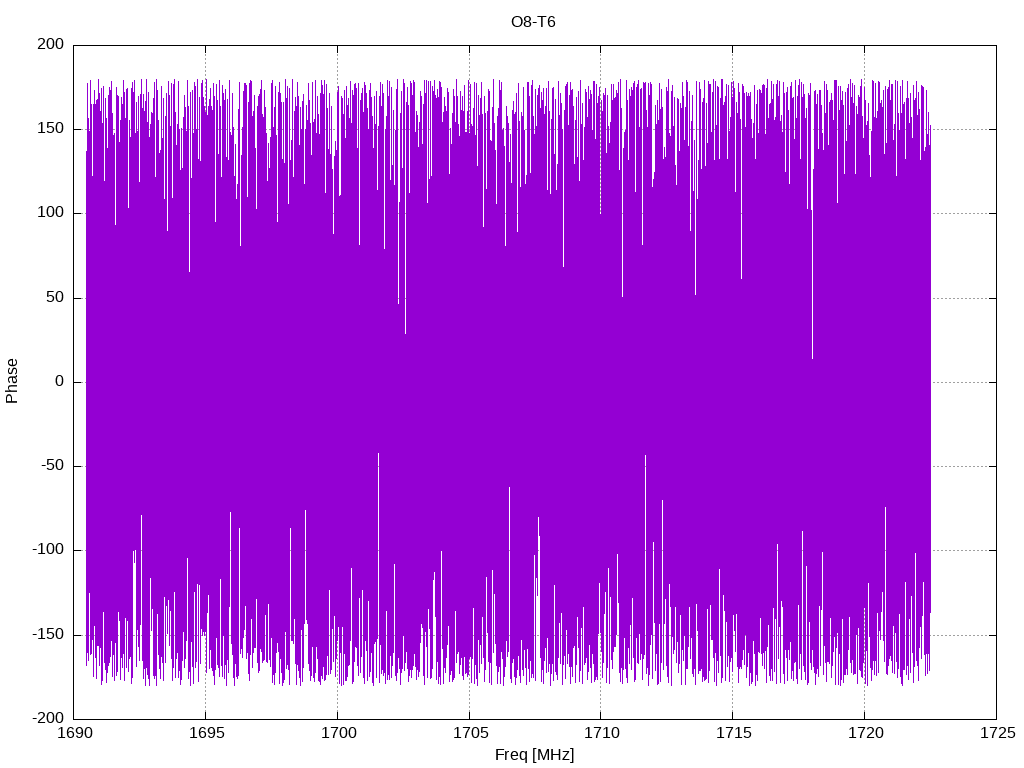The height and width of the screenshot is (768, 1024).
Task: Click the 1690 x-axis tick label
Action: (74, 733)
